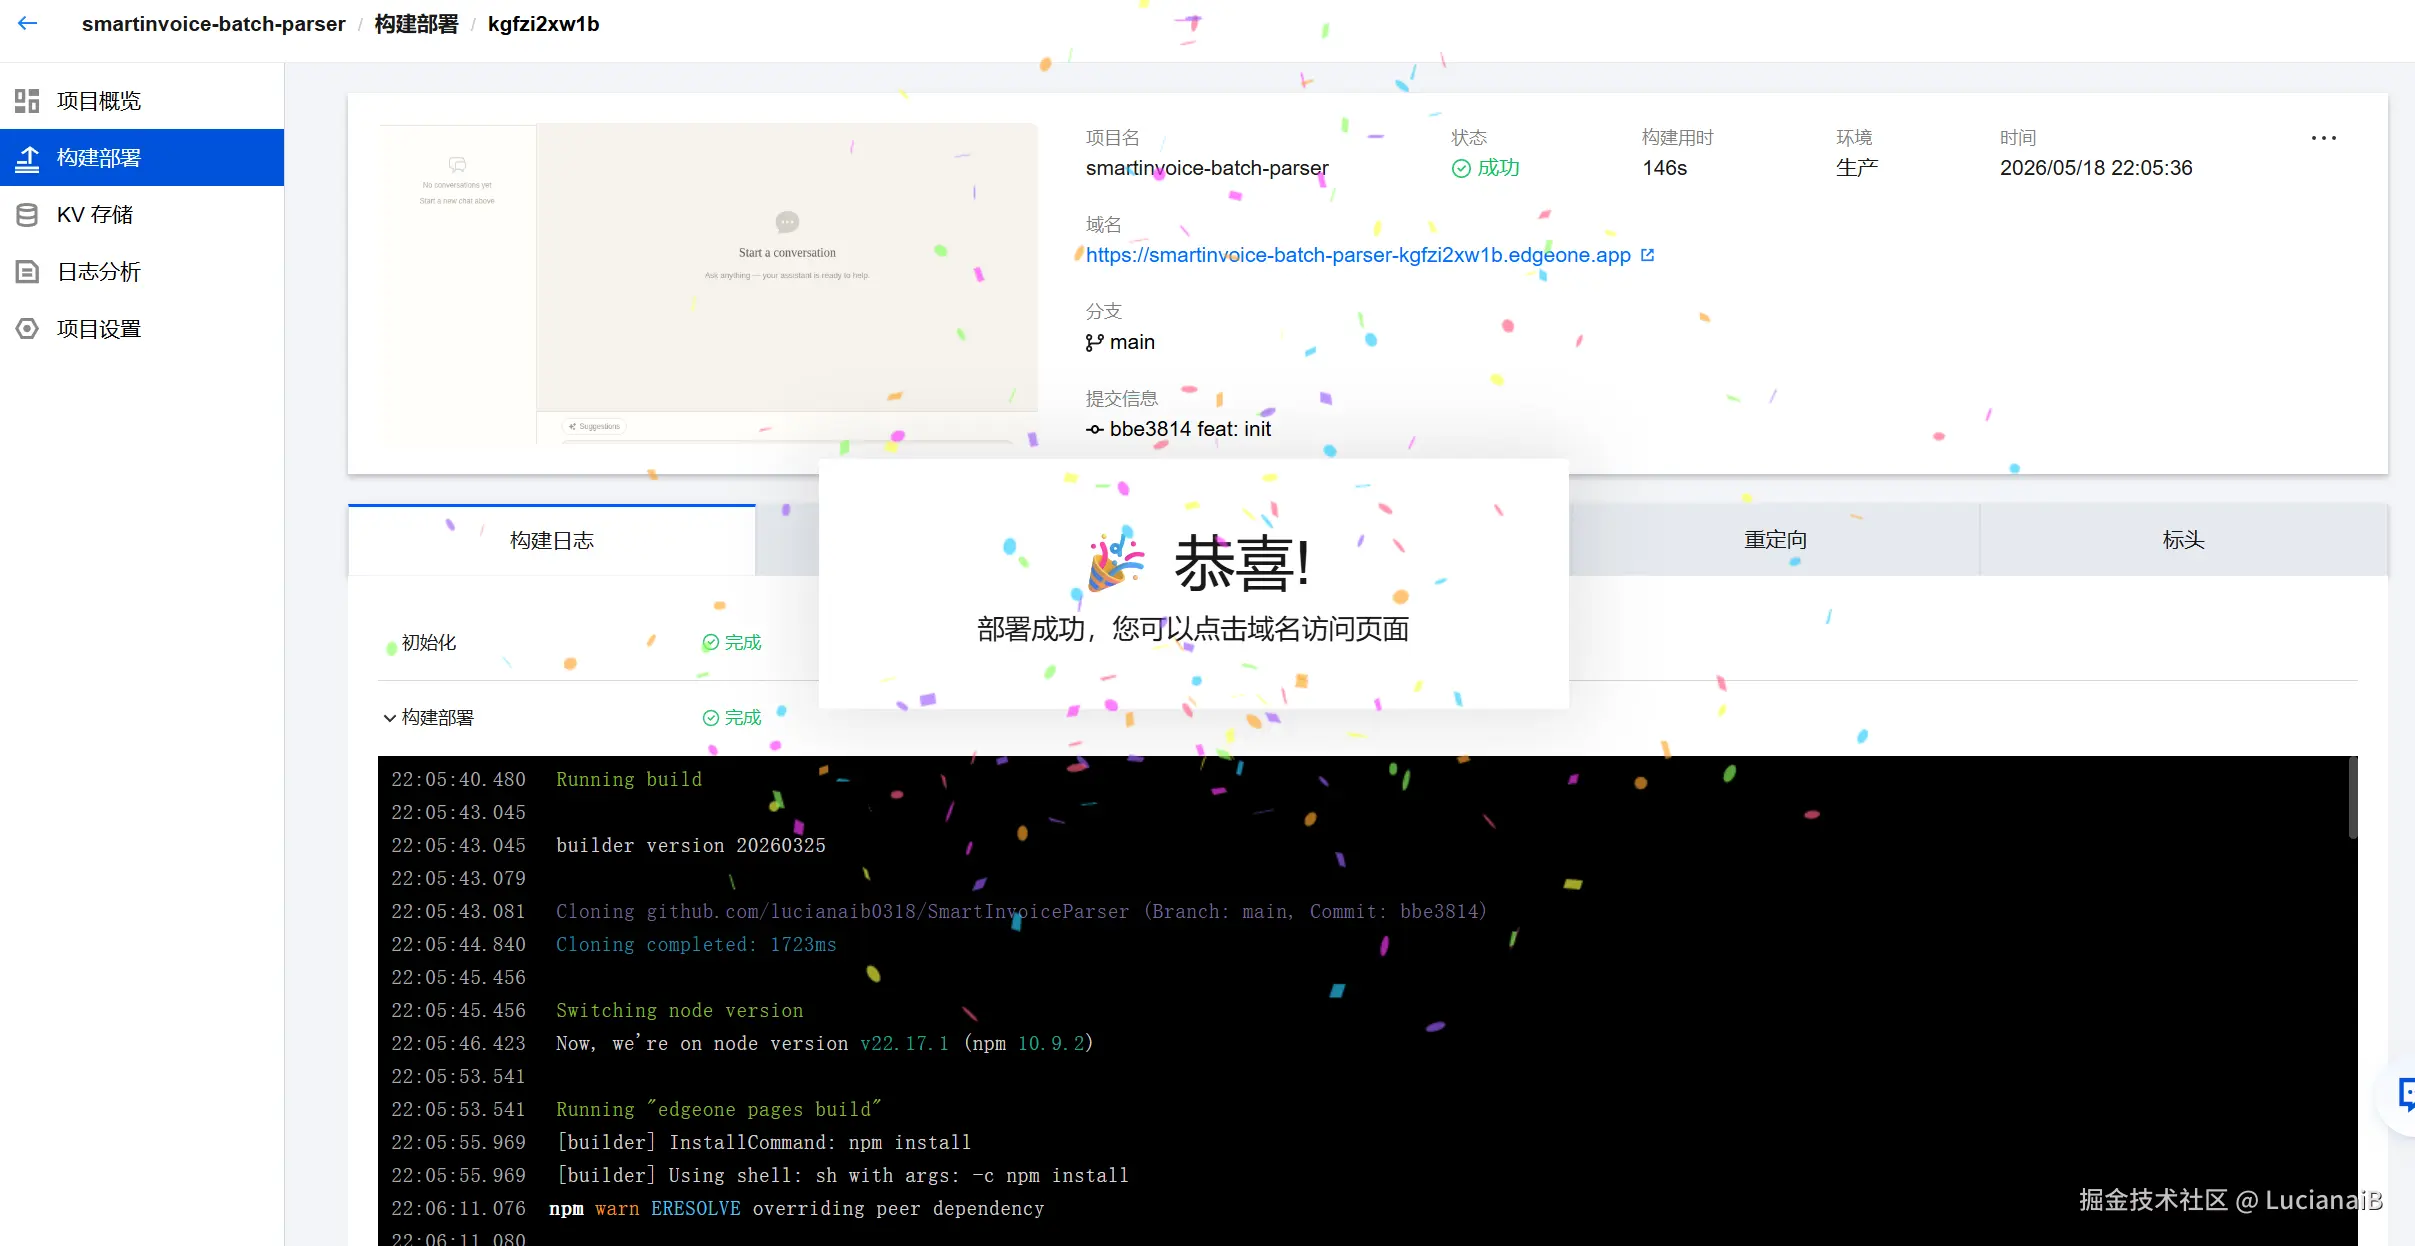Click the commit text bbe3814 feat: init
Viewport: 2415px width, 1246px height.
pos(1190,429)
